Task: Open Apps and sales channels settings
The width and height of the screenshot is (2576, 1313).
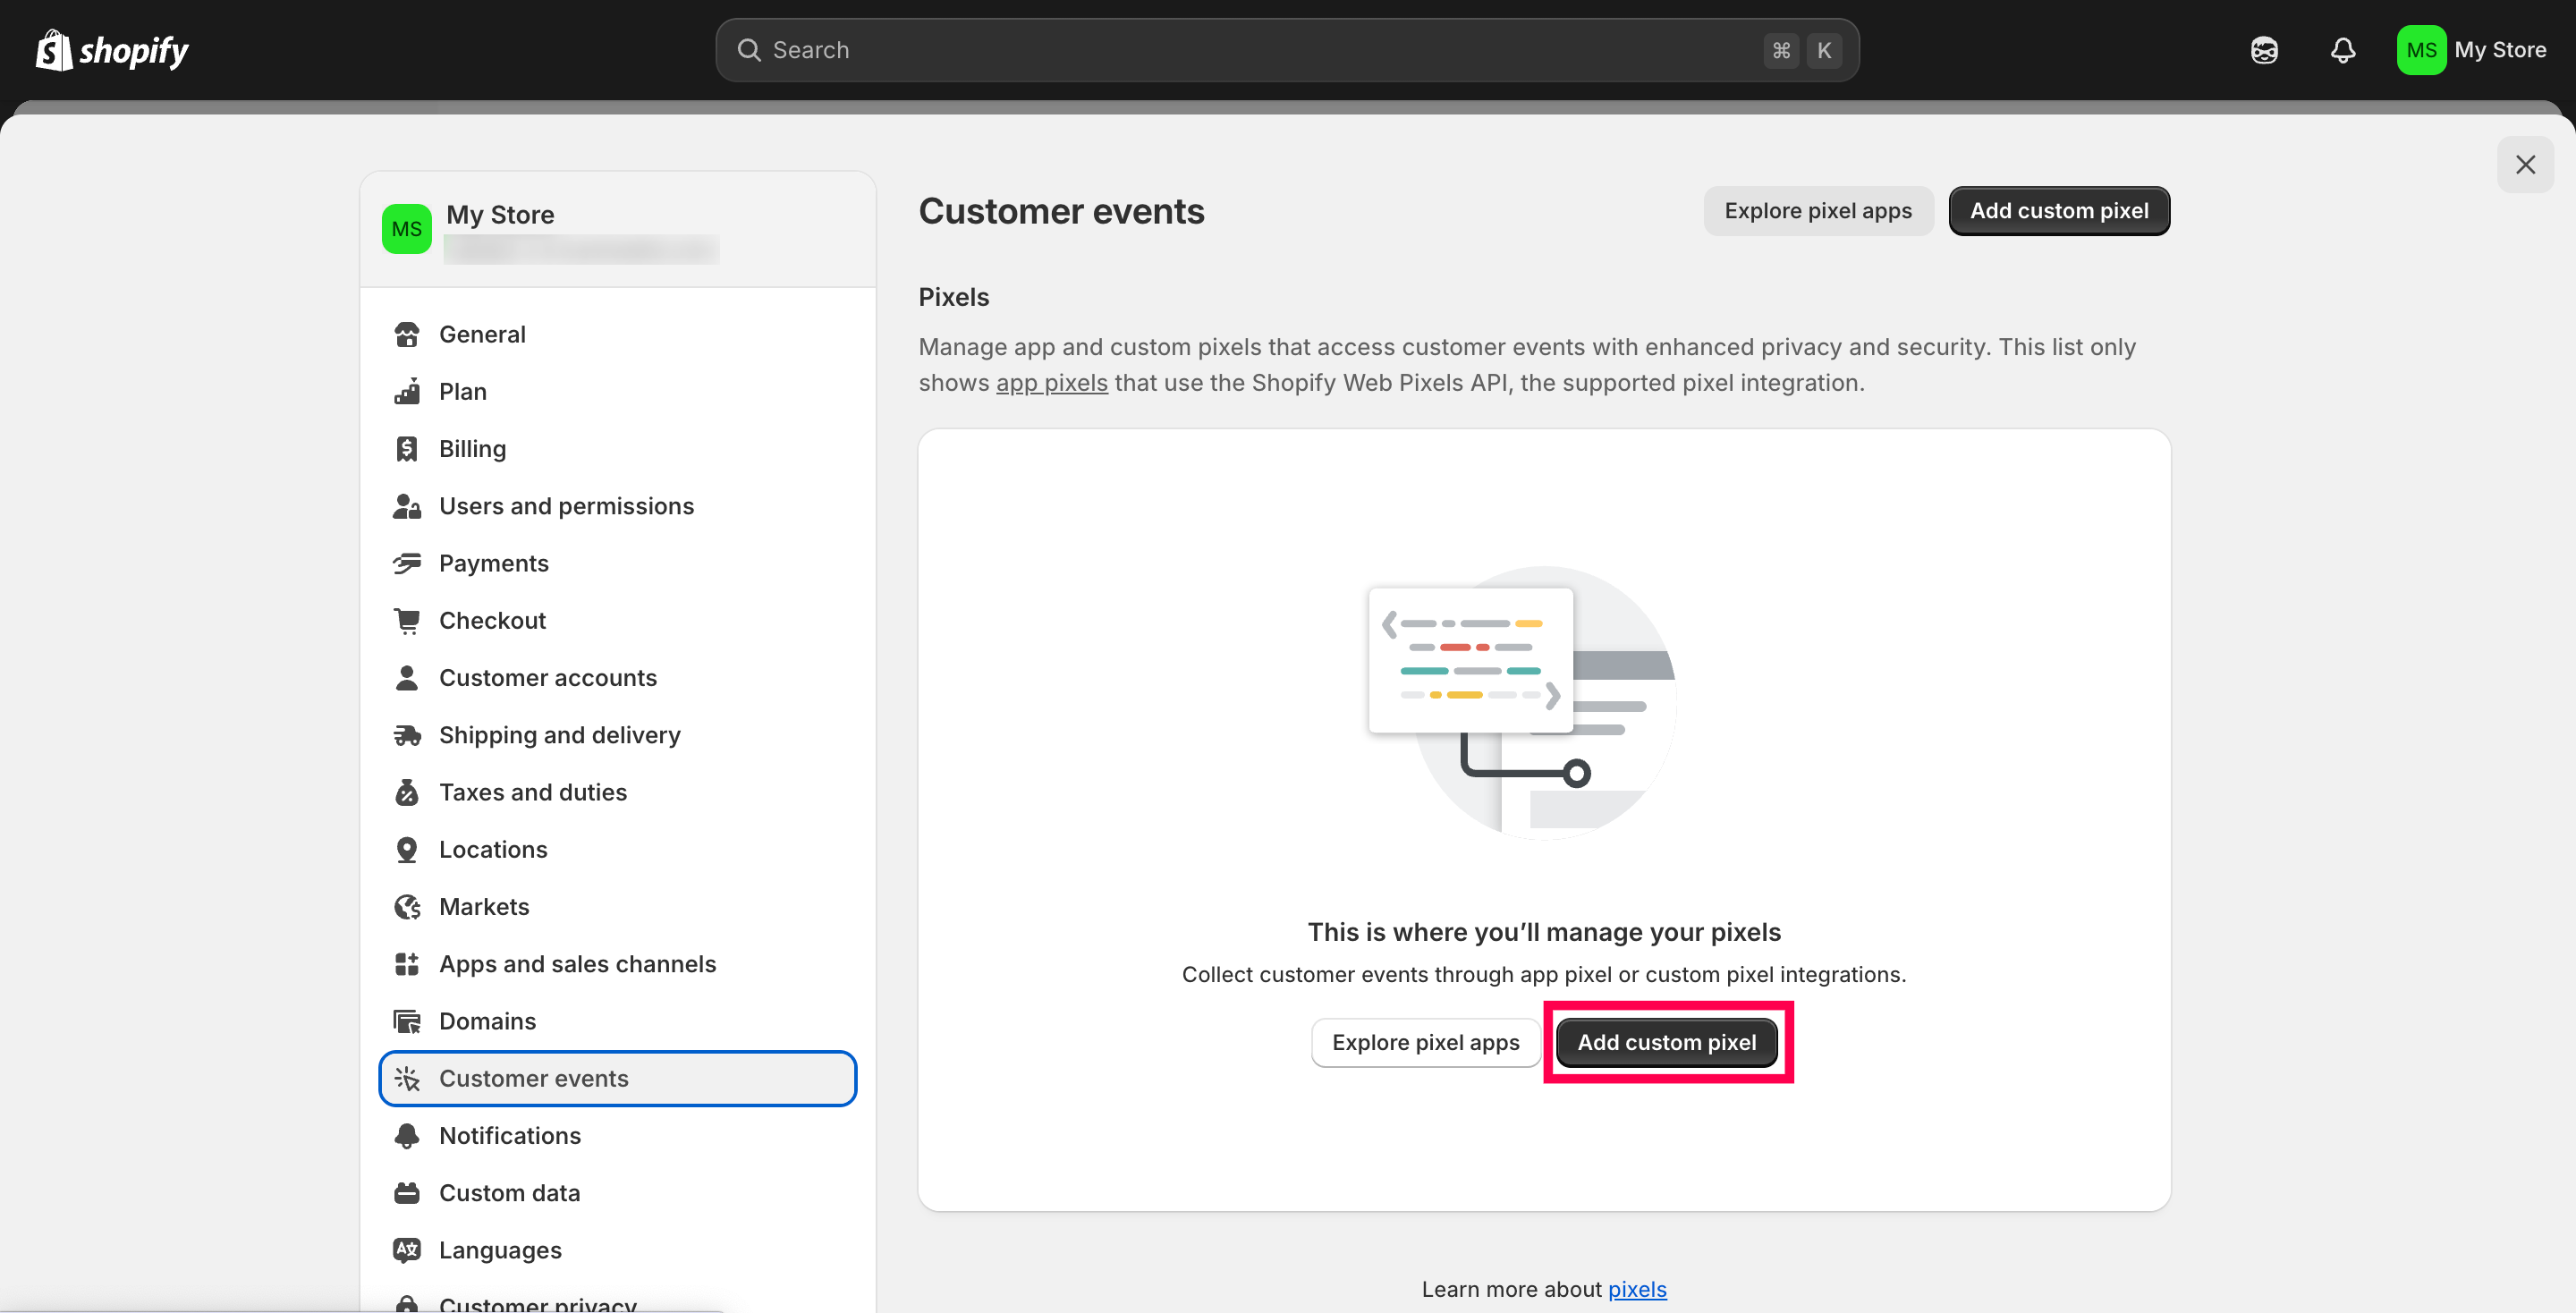Action: 576,964
